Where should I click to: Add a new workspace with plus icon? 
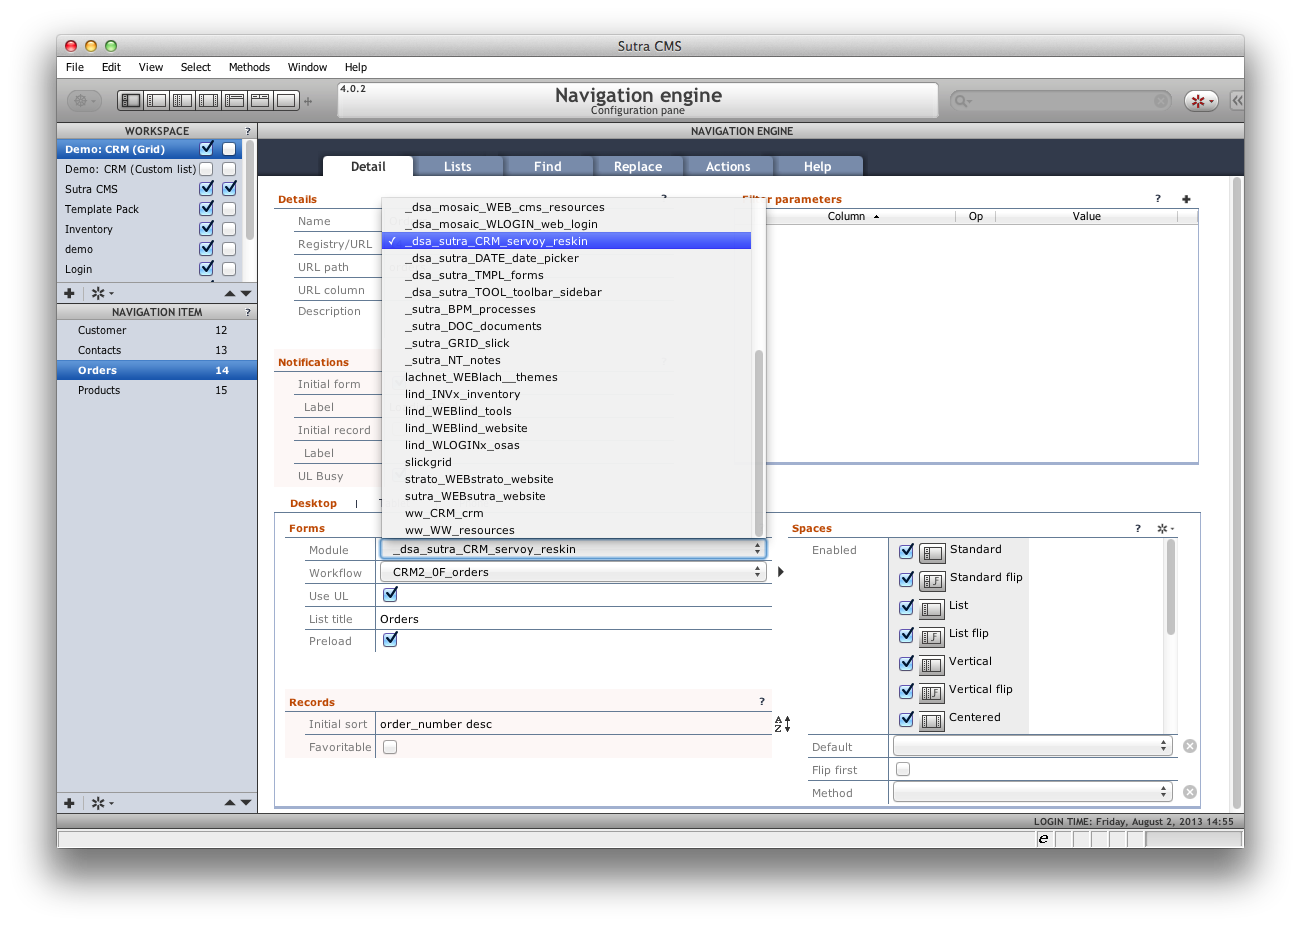[69, 293]
